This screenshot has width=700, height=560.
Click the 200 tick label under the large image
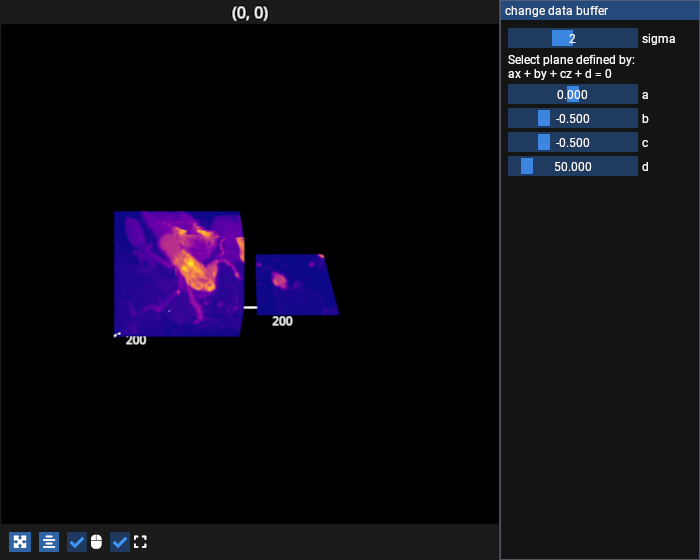[x=136, y=340]
